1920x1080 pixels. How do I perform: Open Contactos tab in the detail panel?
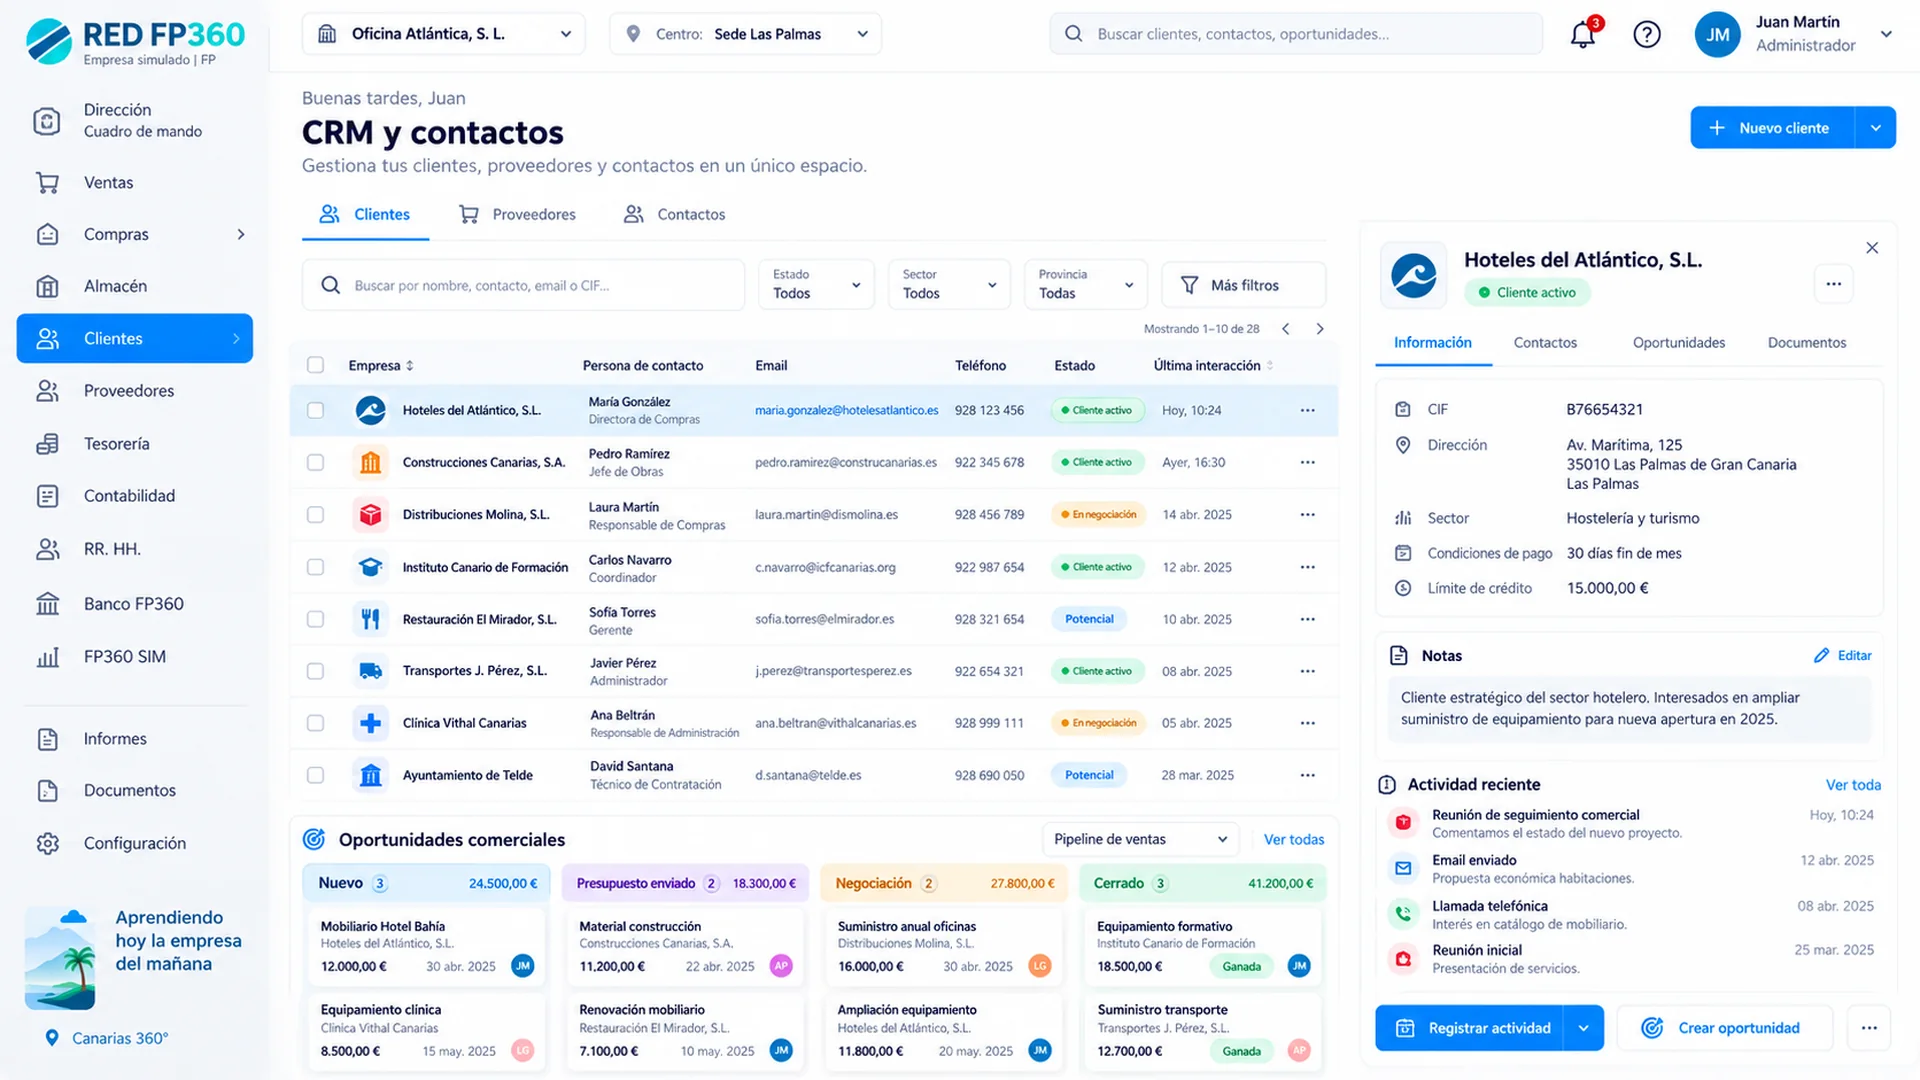coord(1545,342)
